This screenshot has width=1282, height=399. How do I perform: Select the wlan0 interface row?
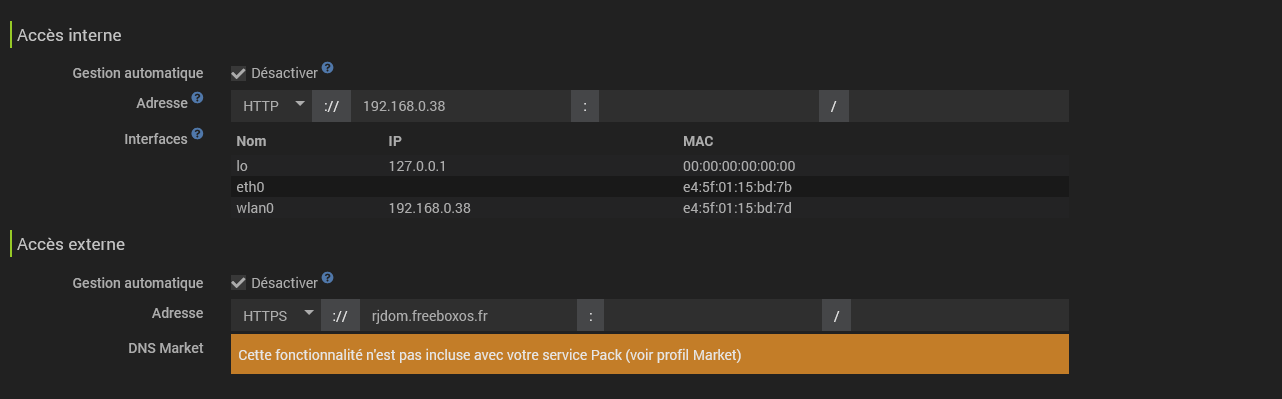650,208
